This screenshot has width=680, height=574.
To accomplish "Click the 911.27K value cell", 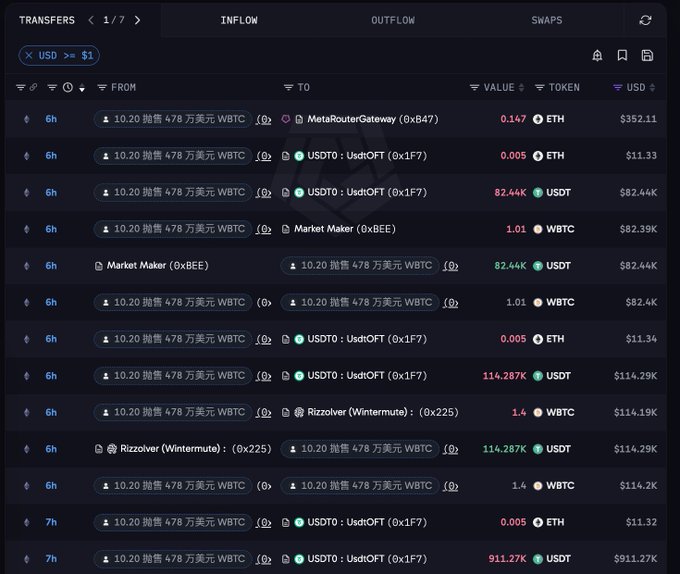I will click(507, 559).
